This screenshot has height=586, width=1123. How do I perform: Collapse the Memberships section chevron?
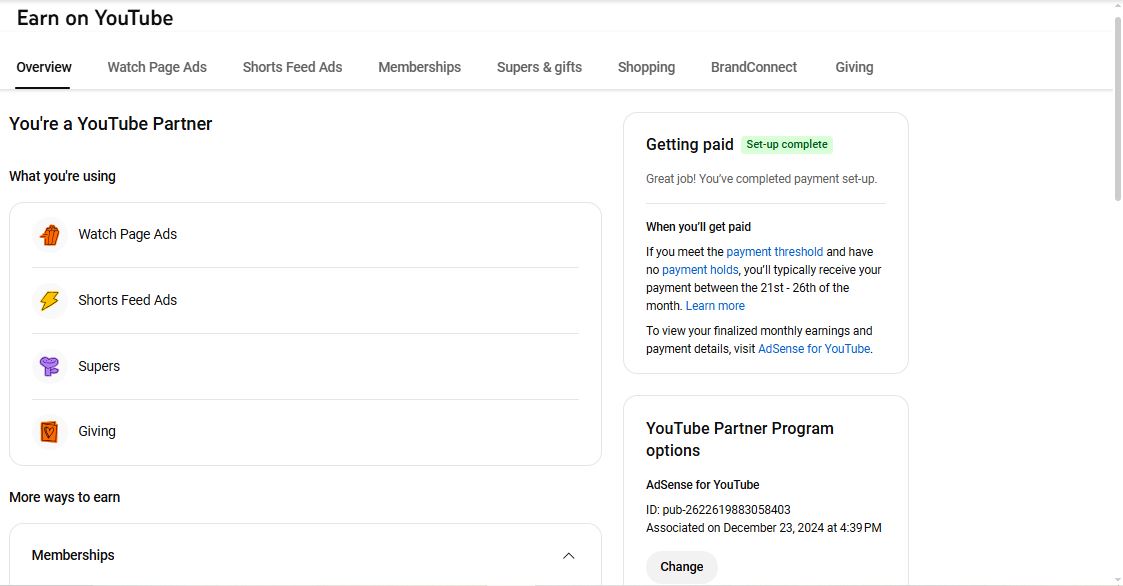(x=568, y=556)
